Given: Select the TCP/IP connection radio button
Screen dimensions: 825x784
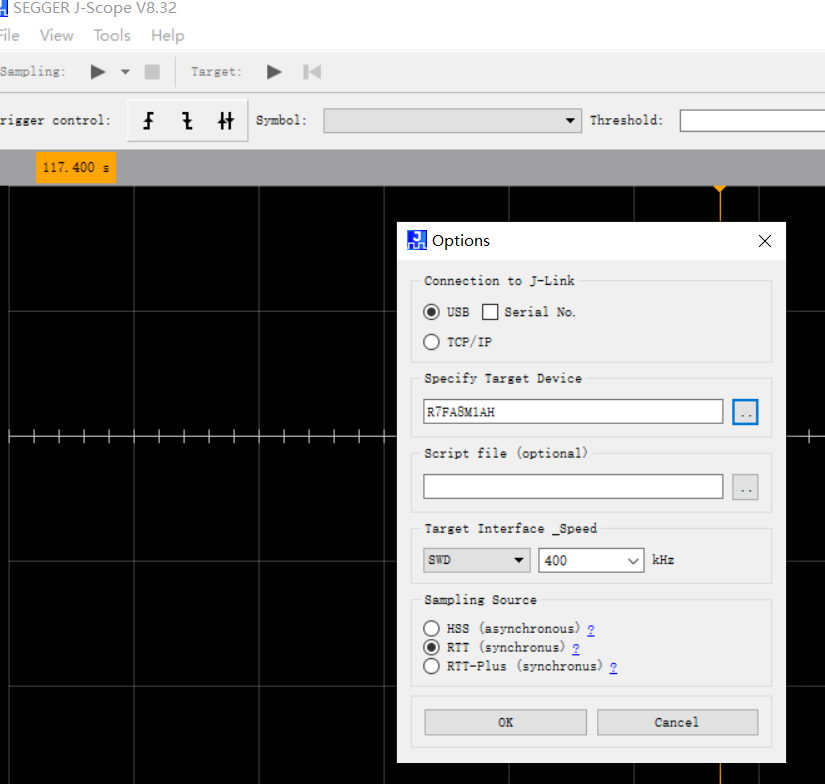Looking at the screenshot, I should tap(431, 342).
